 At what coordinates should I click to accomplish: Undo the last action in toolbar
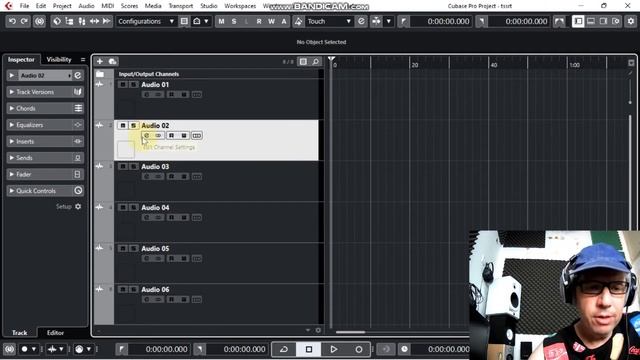click(12, 21)
